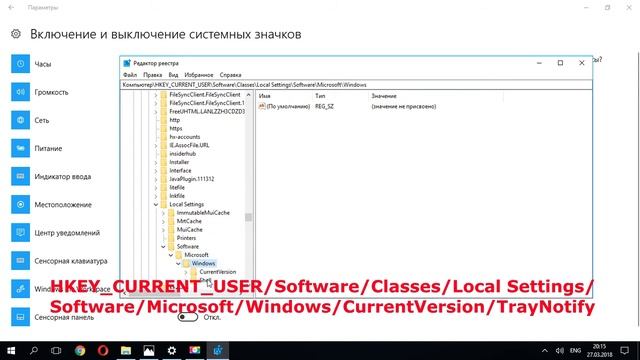Open File Explorer from the taskbar
The image size is (640, 360).
(x=126, y=350)
